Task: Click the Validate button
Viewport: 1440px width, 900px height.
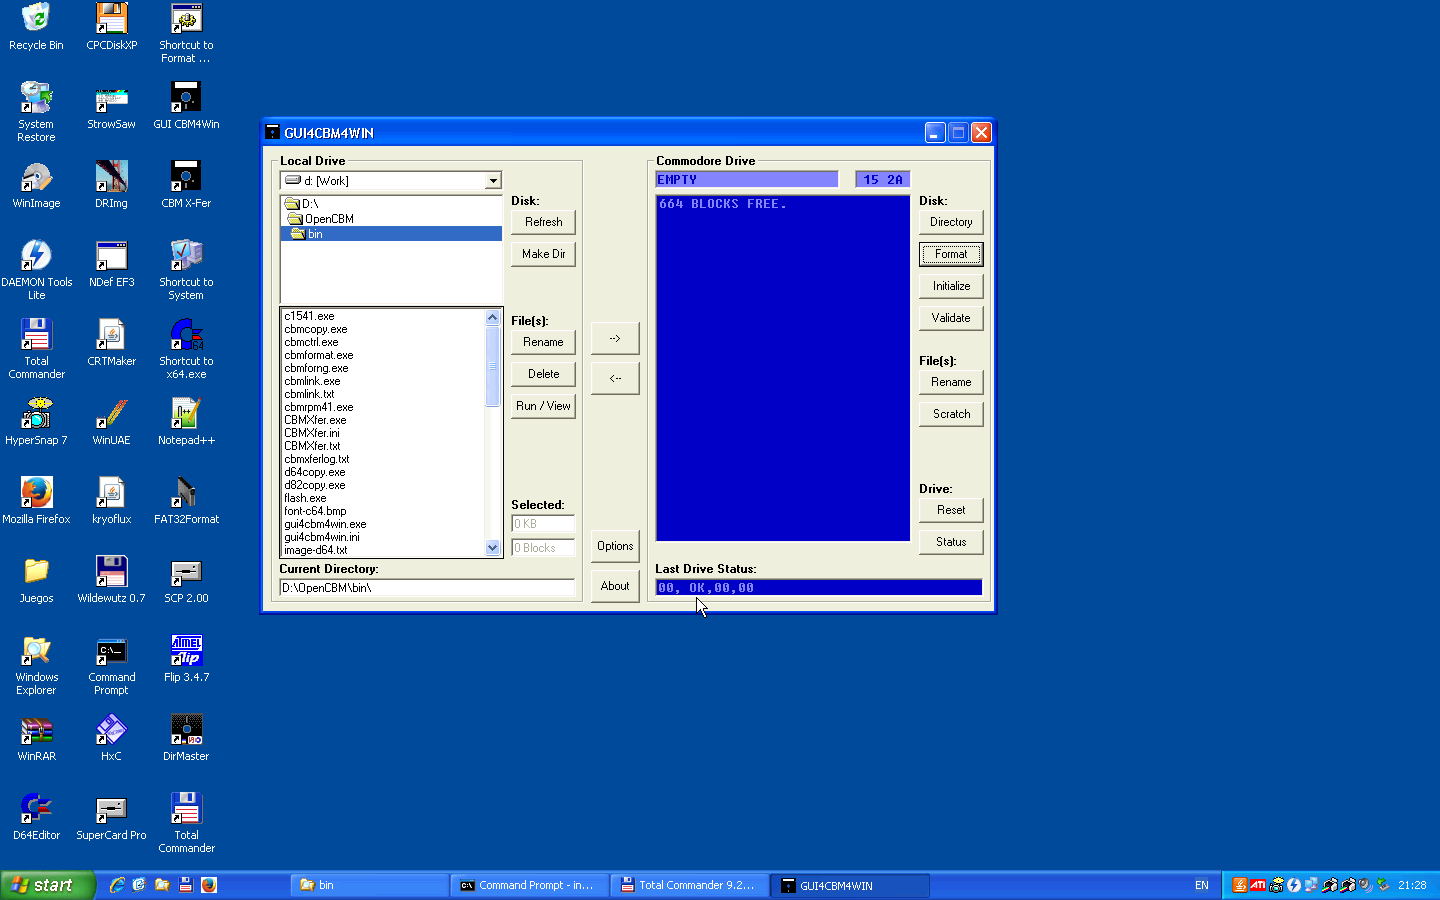Action: click(951, 318)
